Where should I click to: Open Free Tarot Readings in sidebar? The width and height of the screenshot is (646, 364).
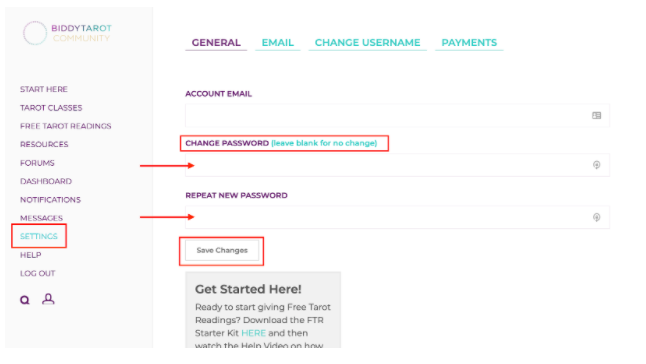tap(66, 126)
